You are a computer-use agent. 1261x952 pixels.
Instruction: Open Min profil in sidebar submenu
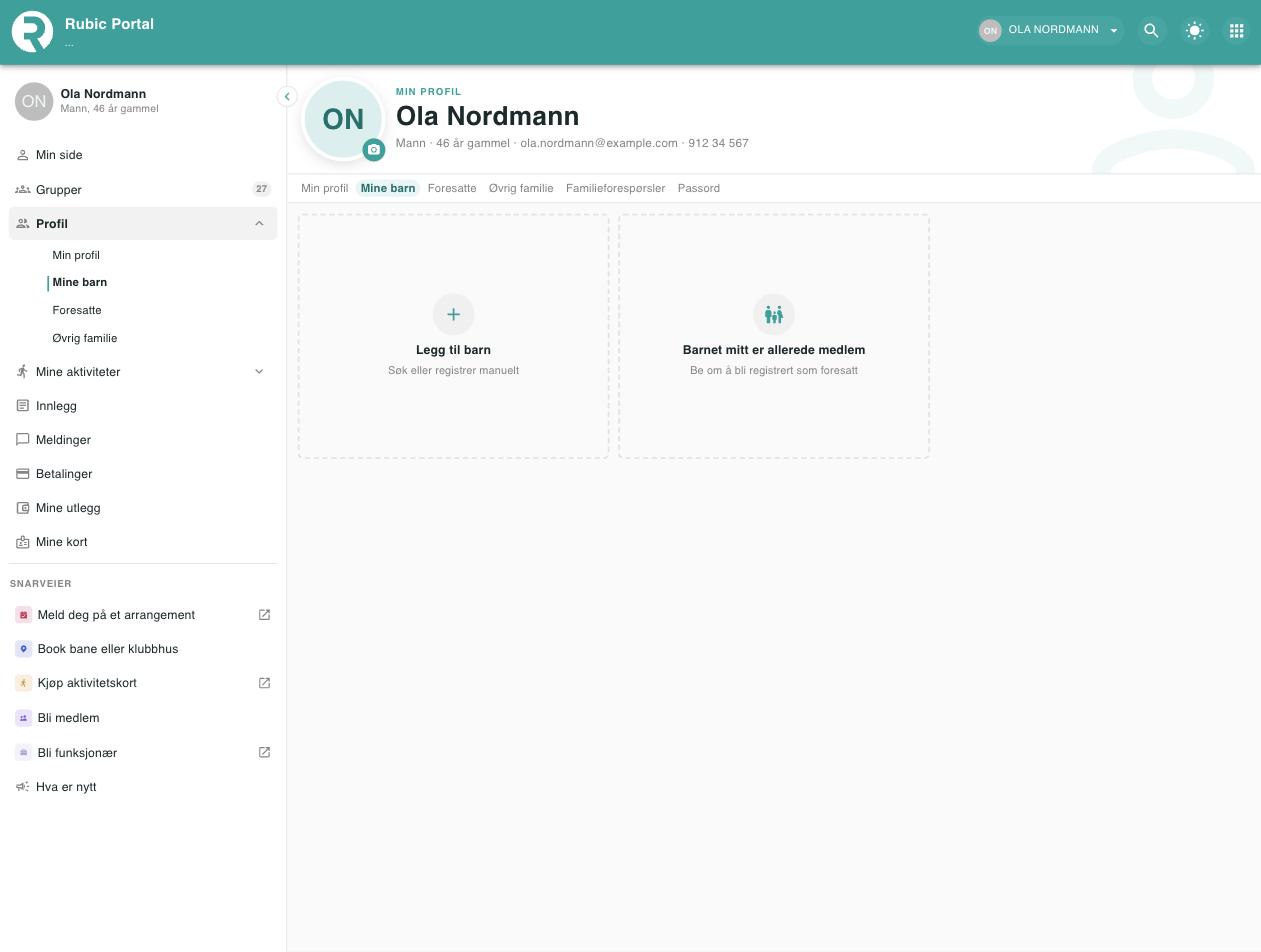point(76,255)
